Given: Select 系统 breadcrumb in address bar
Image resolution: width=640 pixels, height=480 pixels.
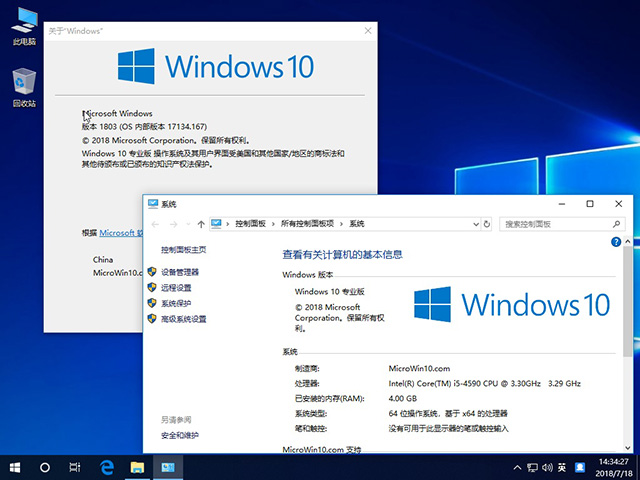Looking at the screenshot, I should coord(357,224).
